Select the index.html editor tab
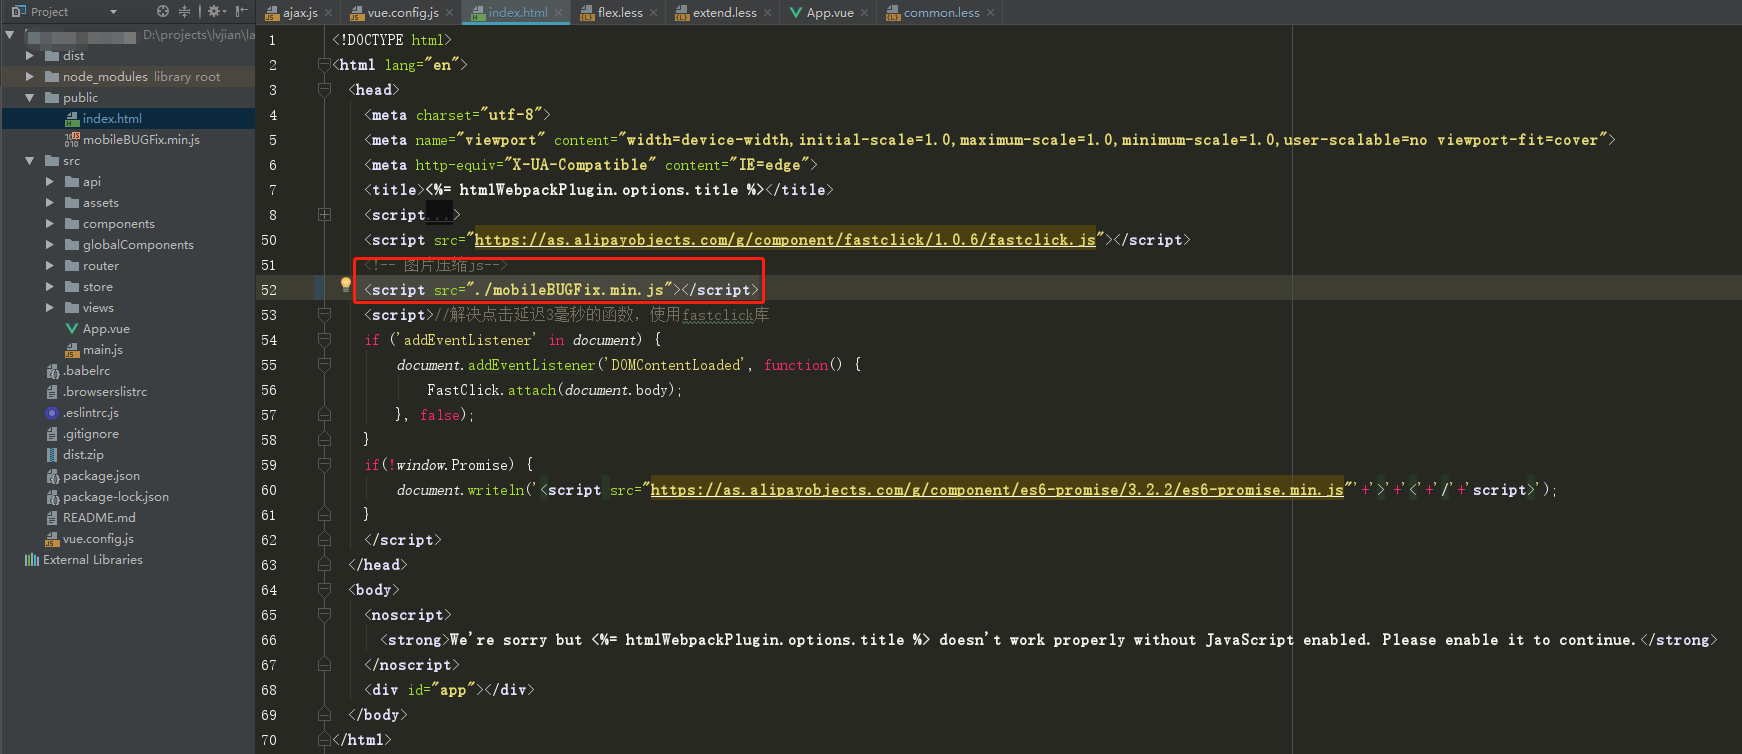 point(518,12)
